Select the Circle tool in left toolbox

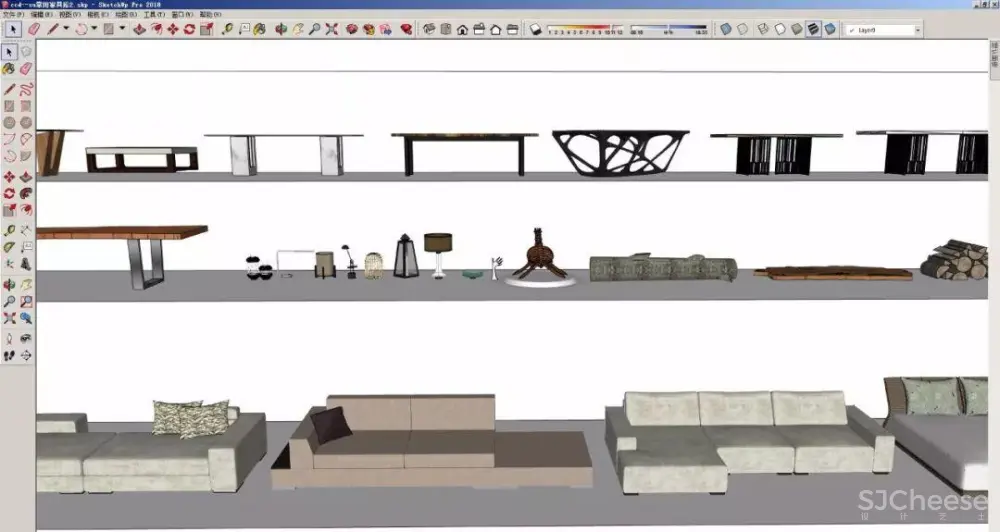10,122
